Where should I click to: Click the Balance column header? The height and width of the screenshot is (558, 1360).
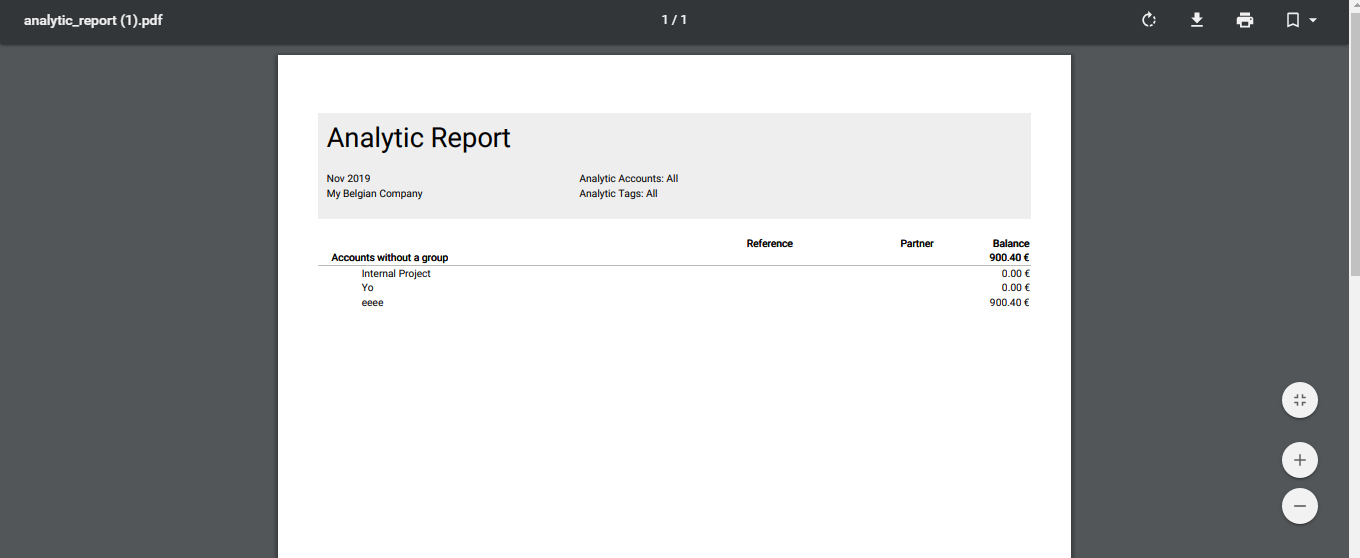1011,244
